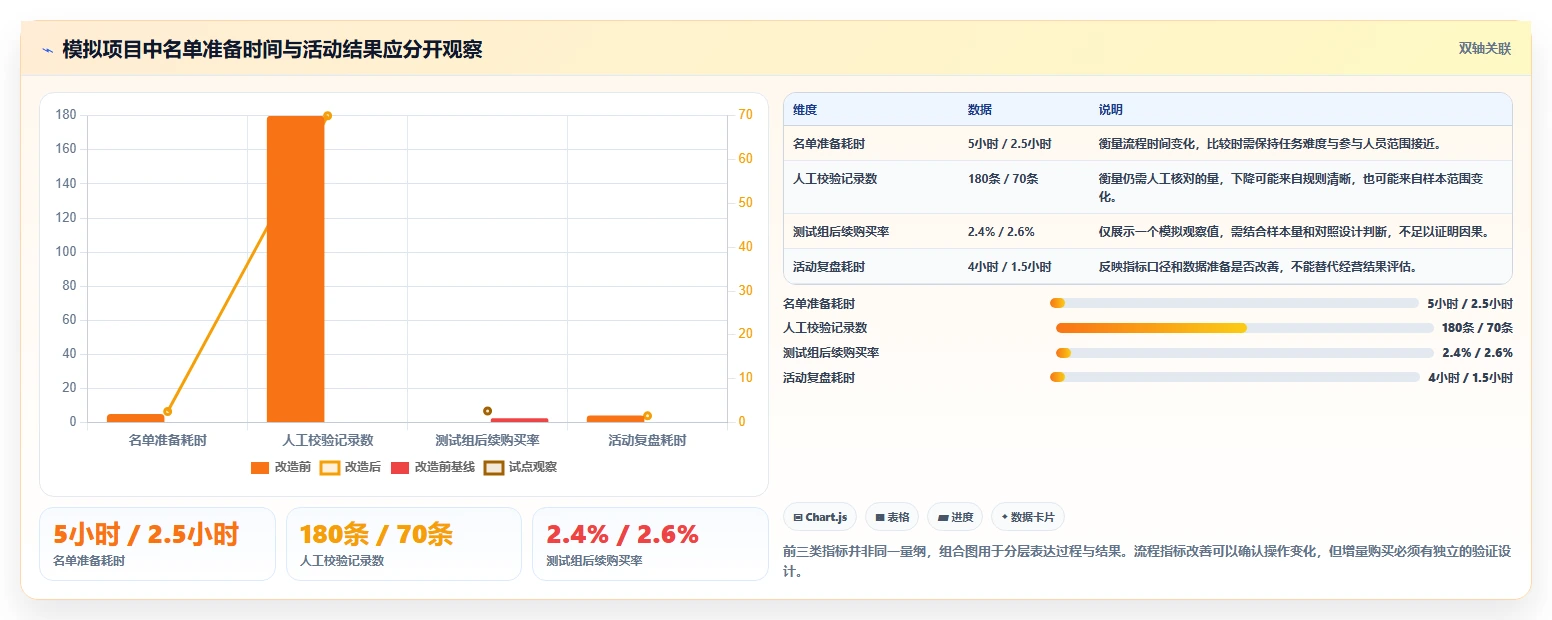Open the 2.4% / 2.6% data card
Screen dimensions: 1552x620
tap(650, 544)
